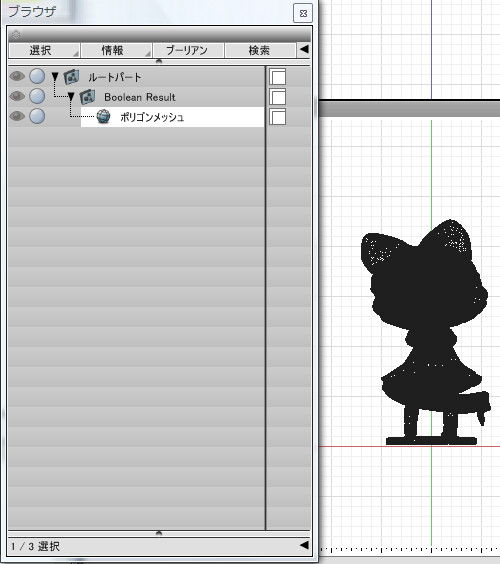
Task: Check the box beside ポリゴンメッシュ row
Action: pos(277,117)
